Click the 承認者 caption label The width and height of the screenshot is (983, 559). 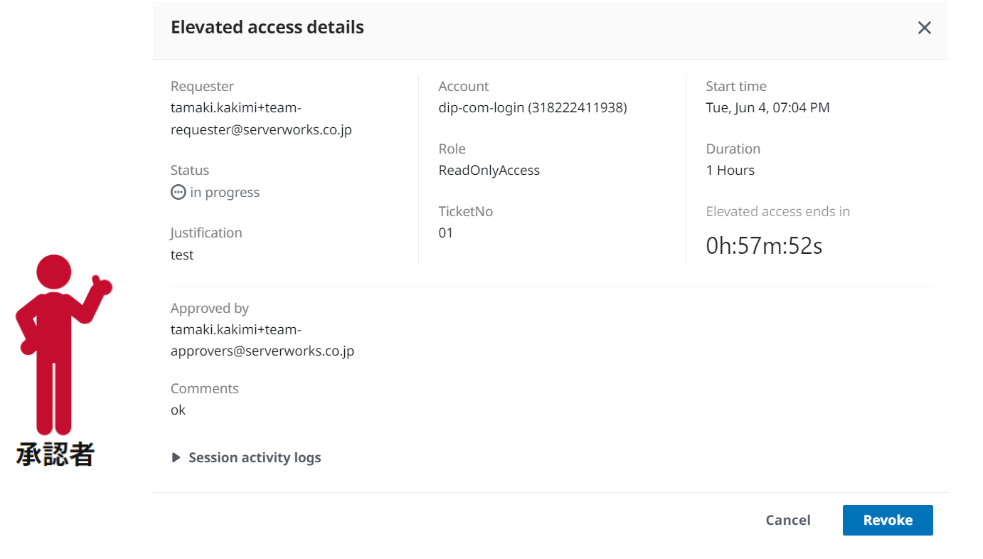55,454
